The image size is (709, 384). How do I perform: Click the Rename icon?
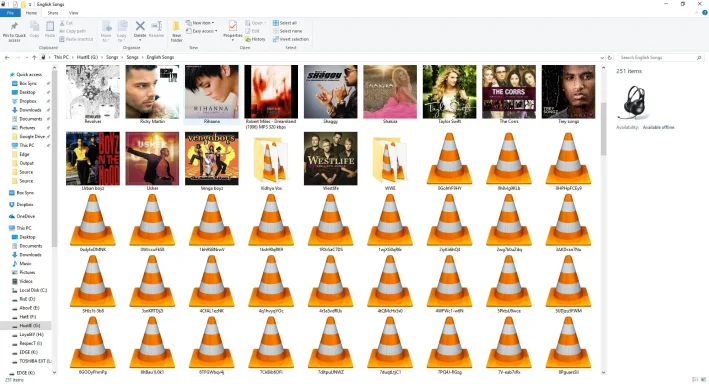pyautogui.click(x=156, y=26)
